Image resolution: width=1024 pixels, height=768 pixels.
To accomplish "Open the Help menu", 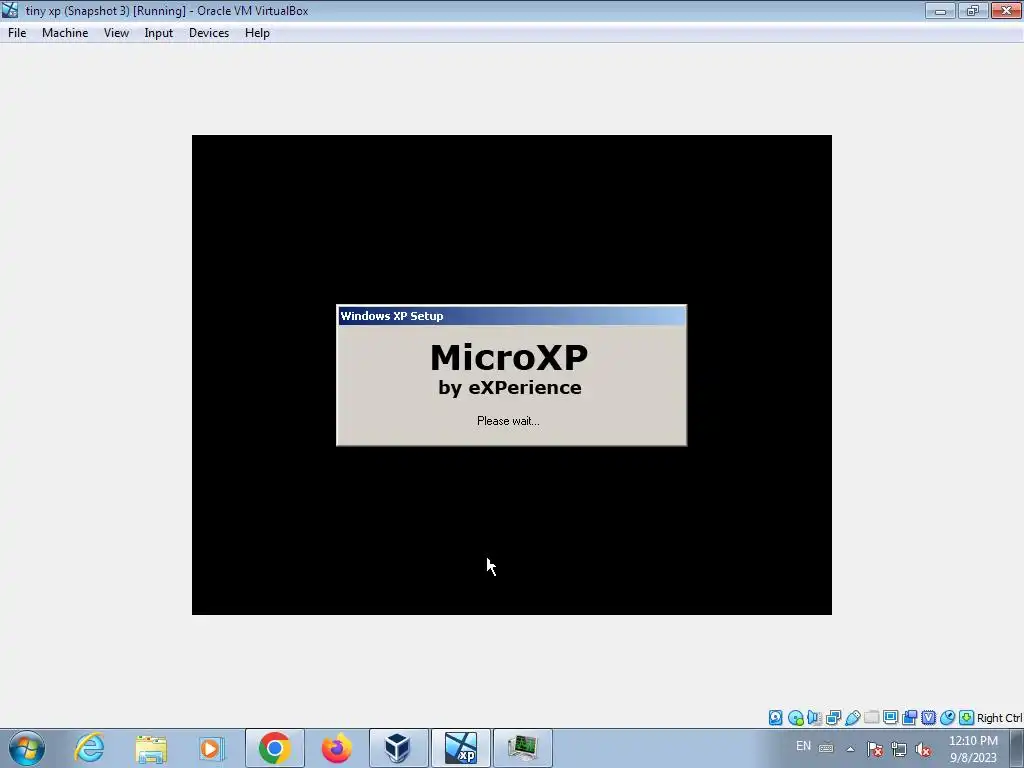I will pos(257,33).
